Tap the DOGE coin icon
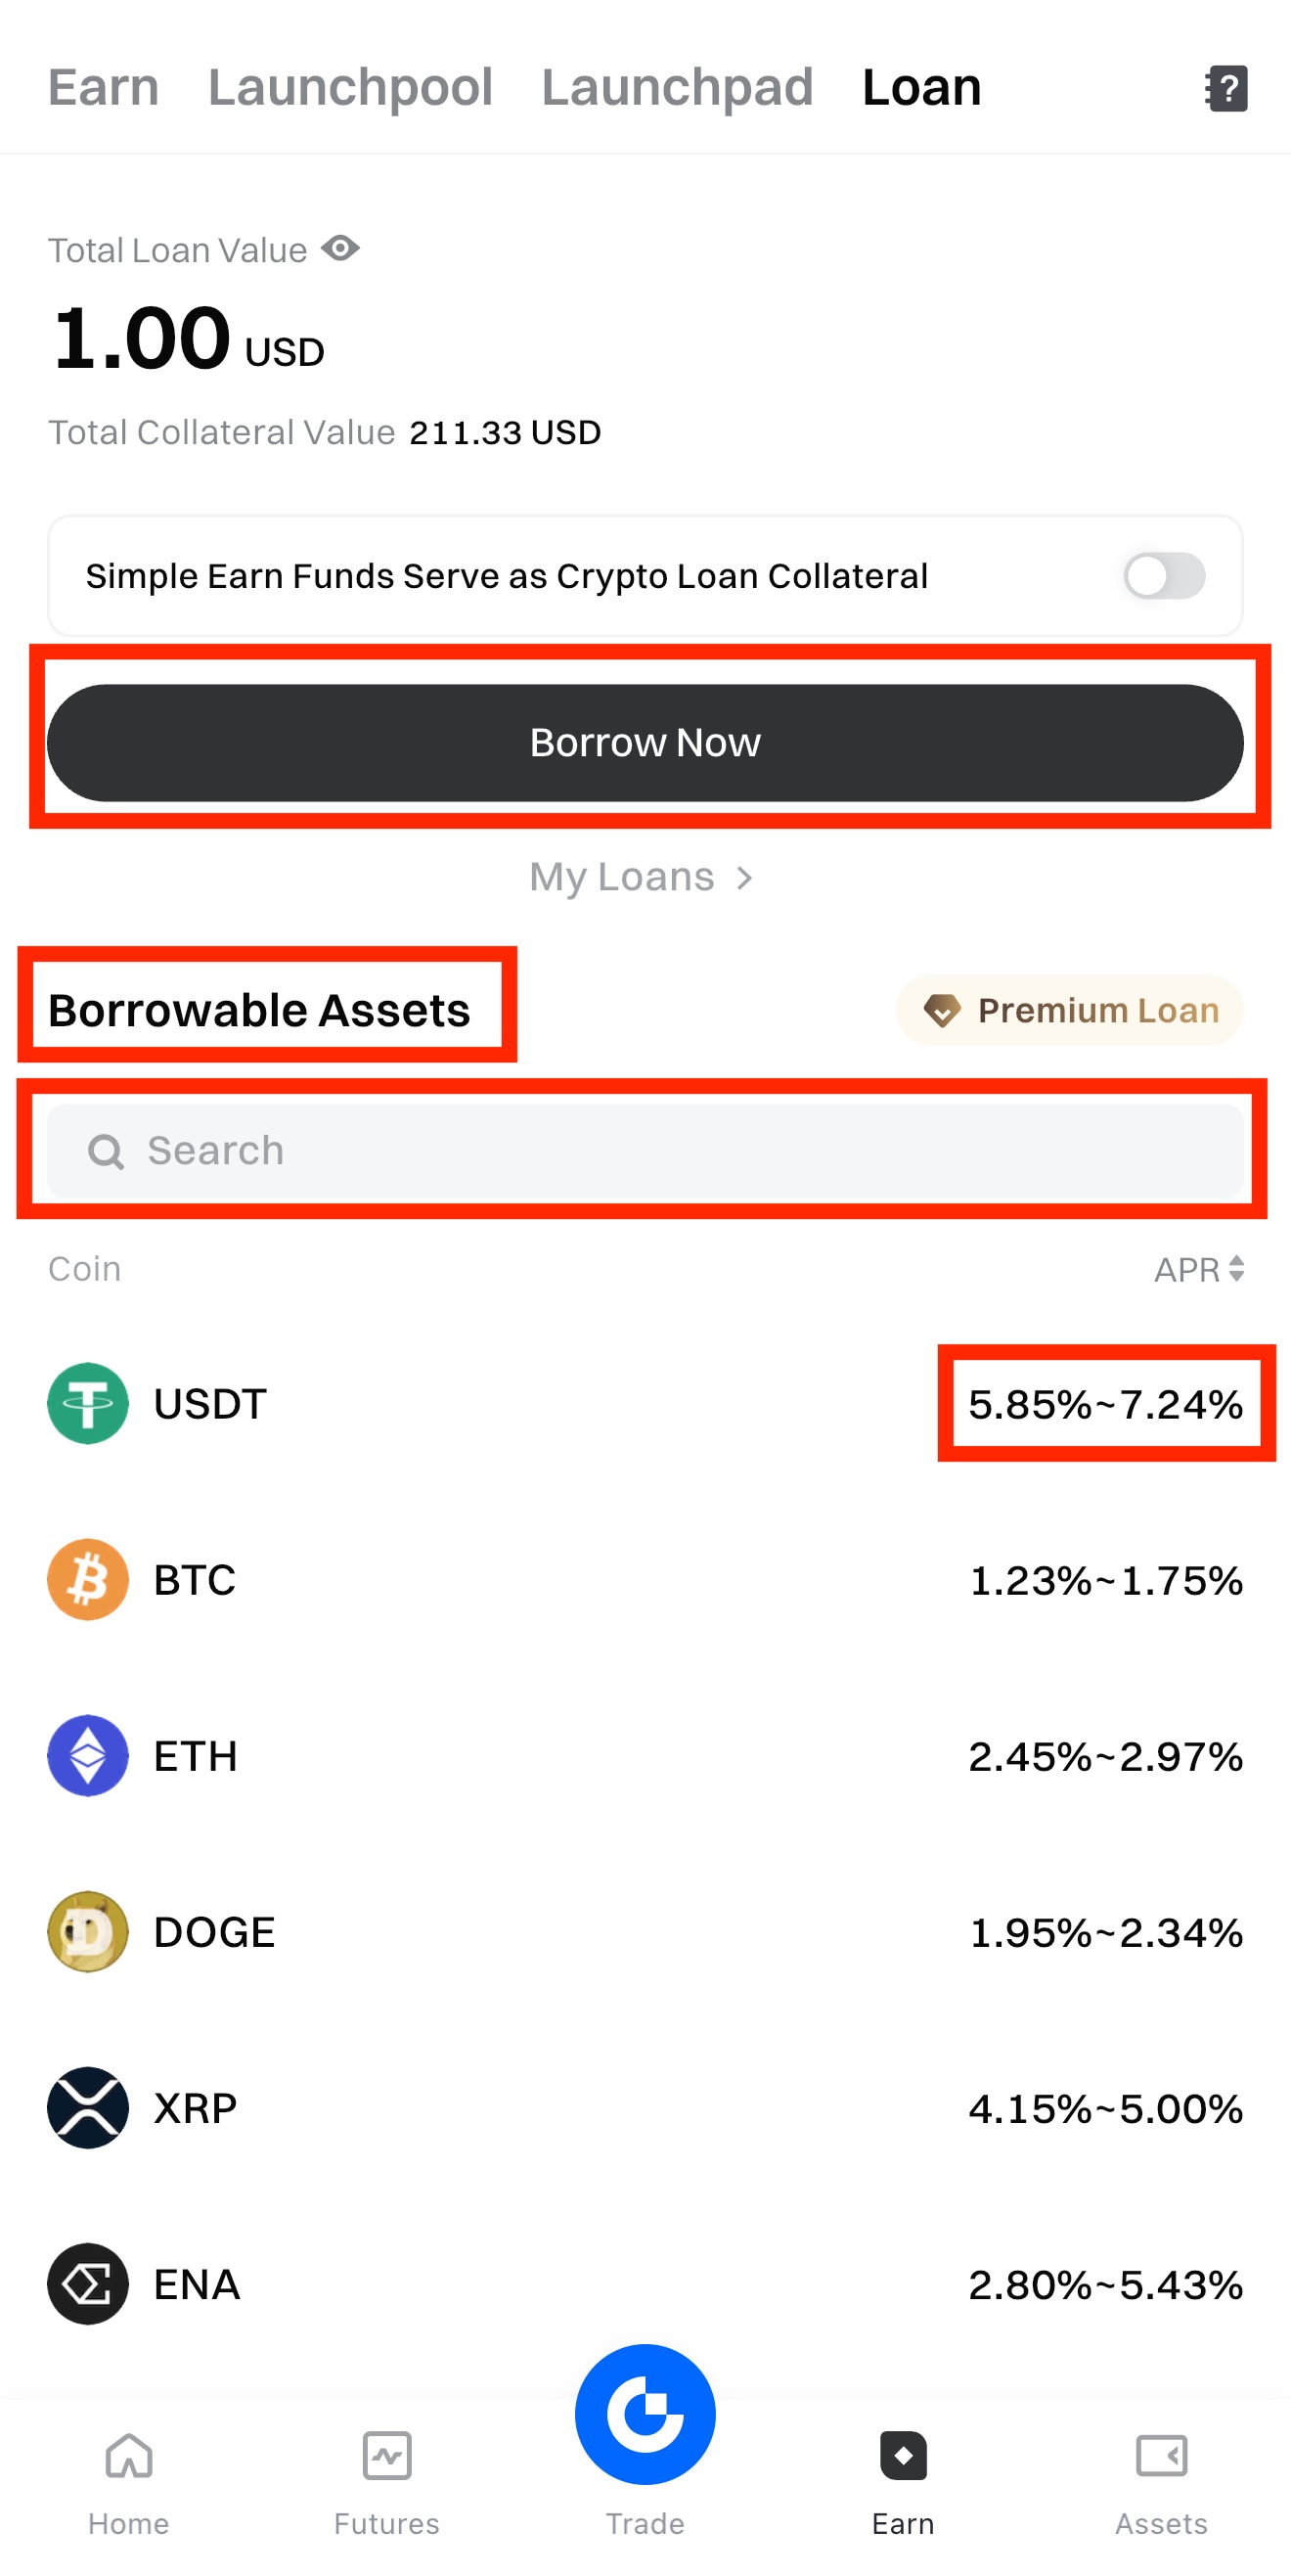This screenshot has width=1291, height=2576. coord(88,1931)
